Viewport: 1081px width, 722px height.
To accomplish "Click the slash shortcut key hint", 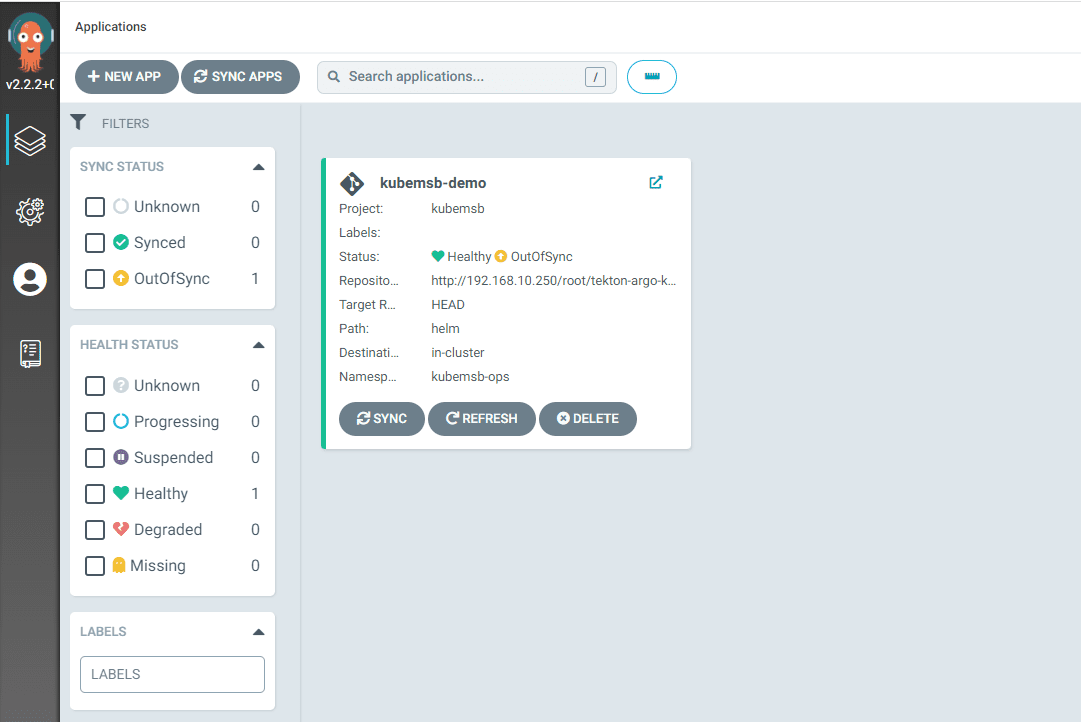I will 596,77.
